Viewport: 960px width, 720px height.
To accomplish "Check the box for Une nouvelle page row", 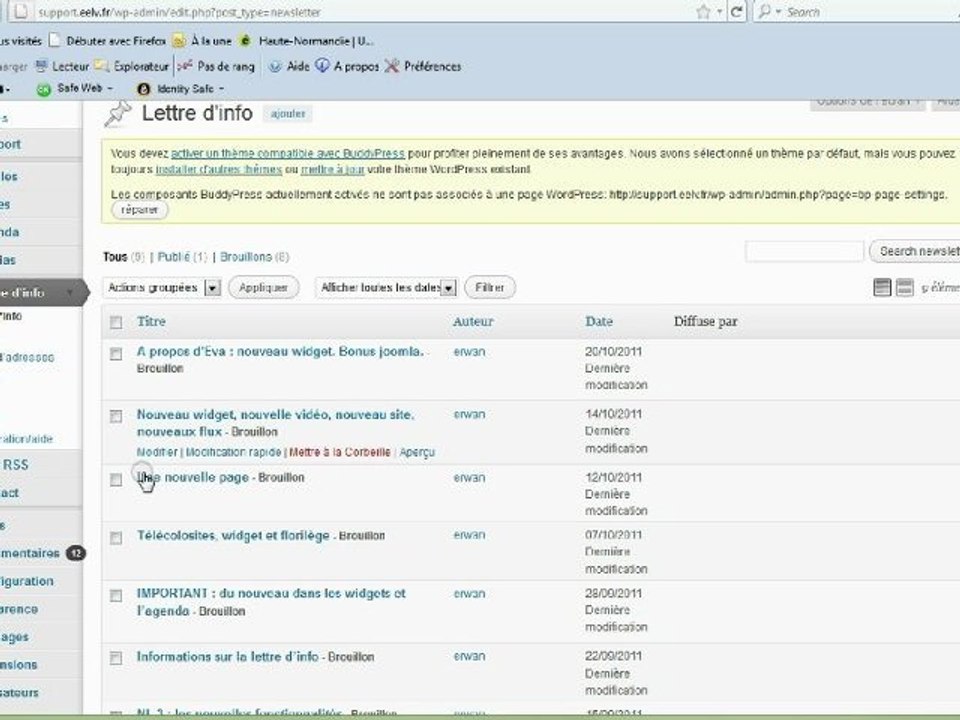I will click(116, 479).
